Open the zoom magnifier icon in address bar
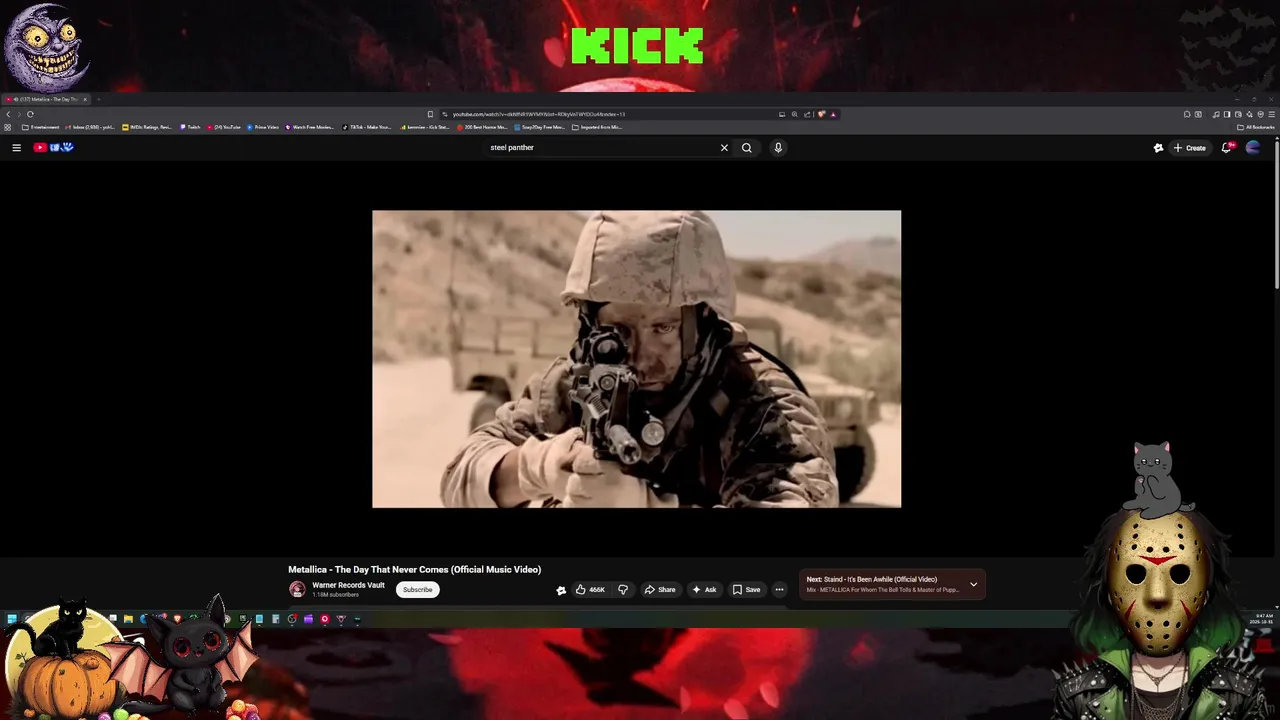The width and height of the screenshot is (1280, 720). (x=794, y=114)
